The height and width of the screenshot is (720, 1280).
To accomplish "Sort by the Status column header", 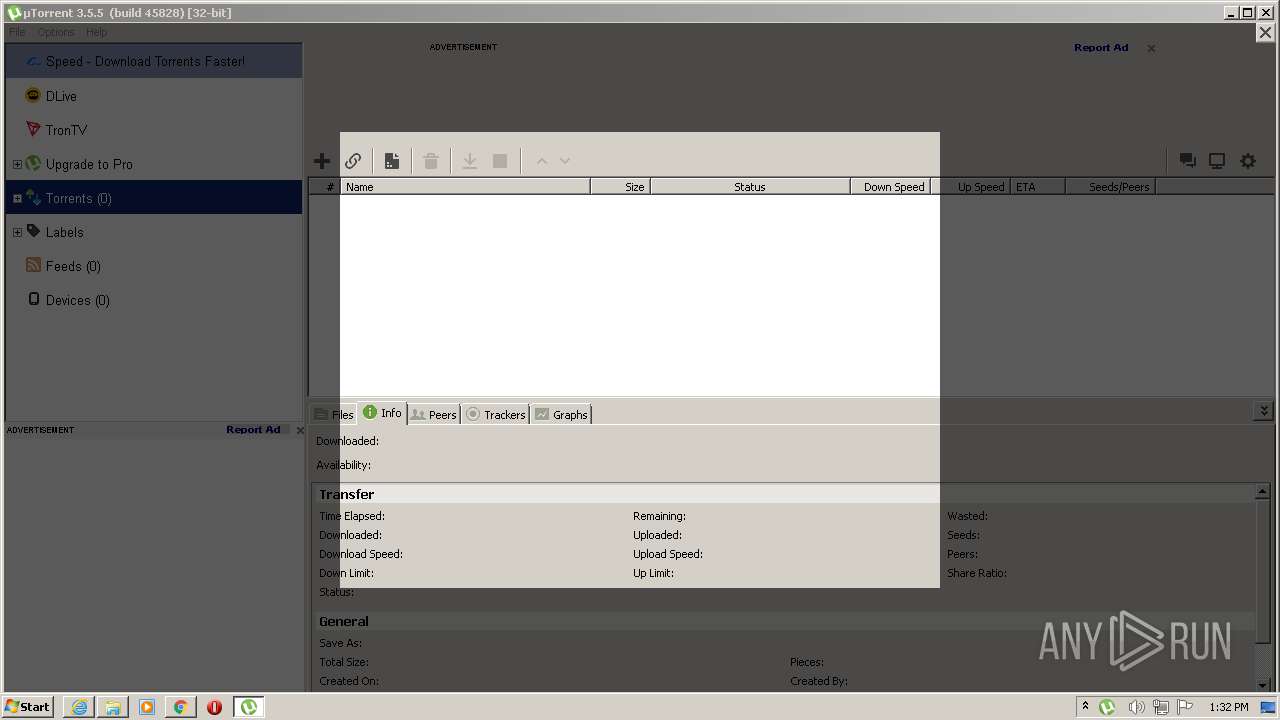I will pyautogui.click(x=750, y=187).
